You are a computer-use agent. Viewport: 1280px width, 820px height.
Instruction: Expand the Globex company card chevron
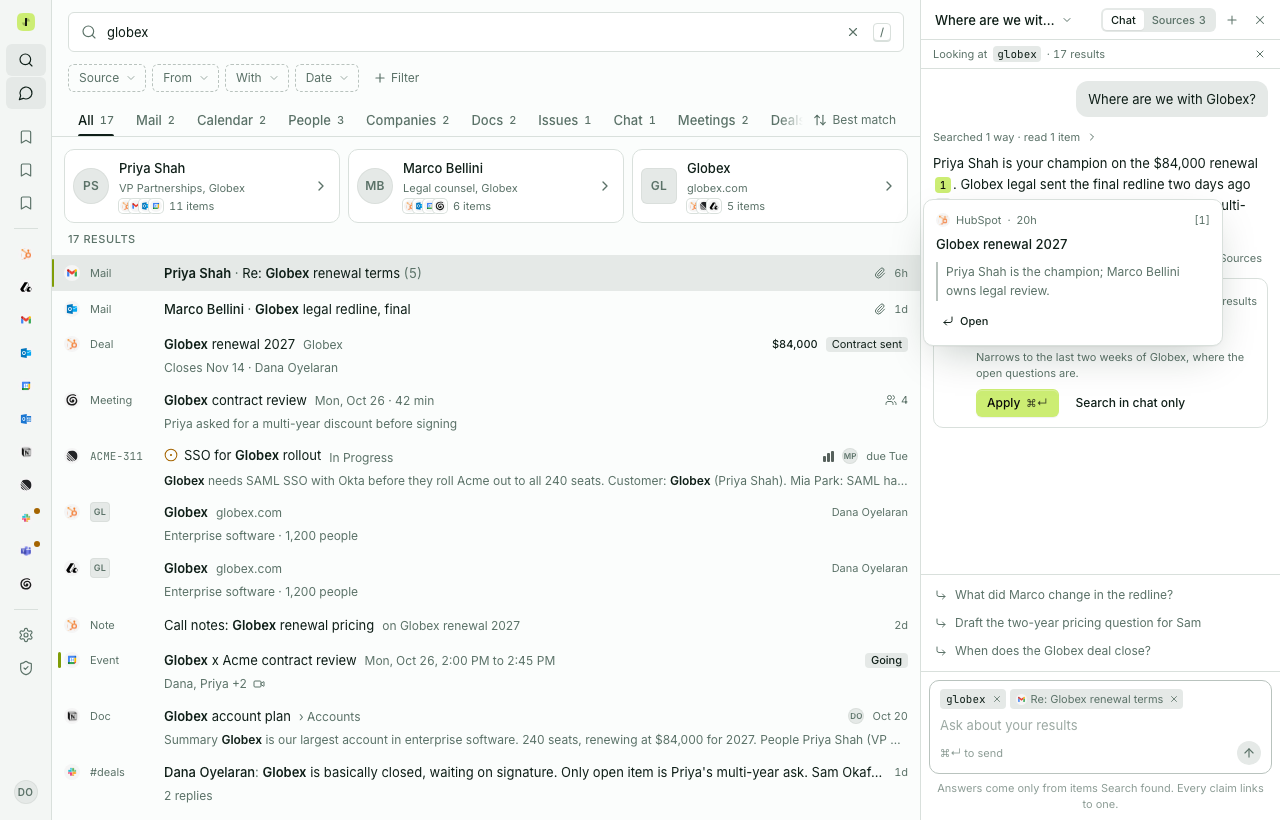(889, 186)
